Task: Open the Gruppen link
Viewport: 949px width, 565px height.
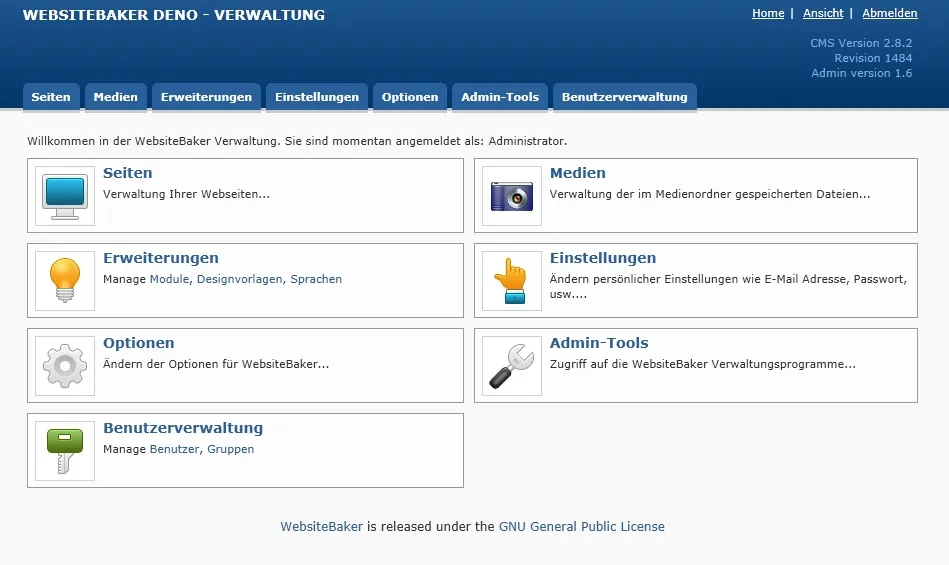Action: coord(231,449)
